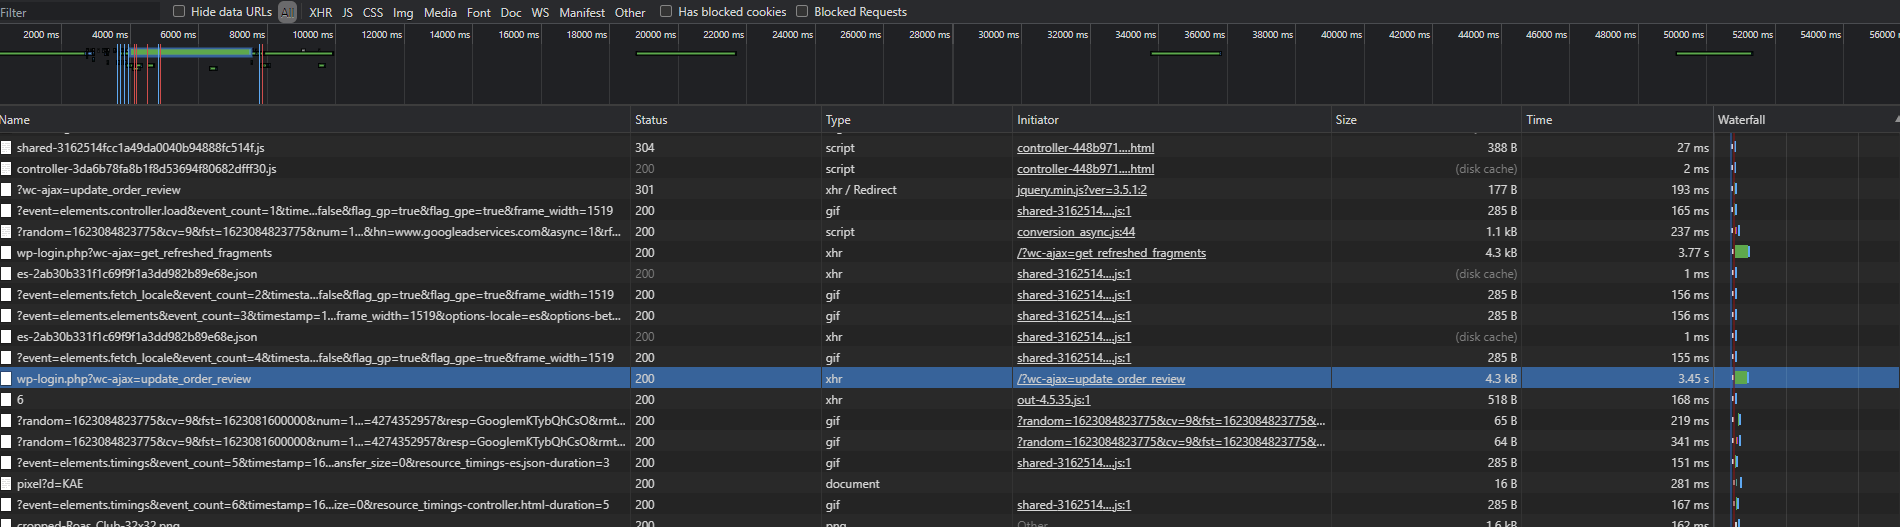
Task: Click the 3.45 s time cell
Action: (x=1693, y=379)
